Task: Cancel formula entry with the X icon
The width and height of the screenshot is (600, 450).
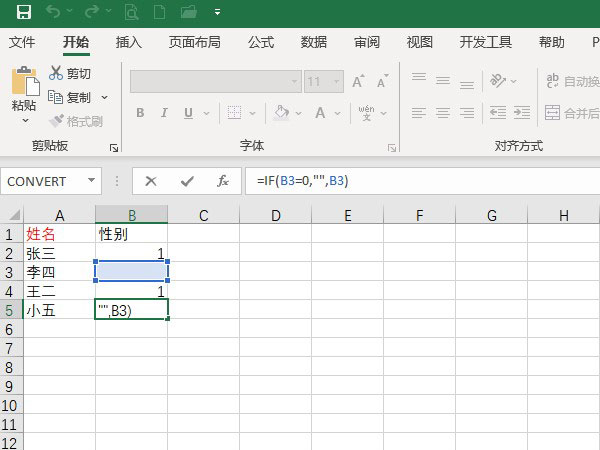Action: point(151,181)
